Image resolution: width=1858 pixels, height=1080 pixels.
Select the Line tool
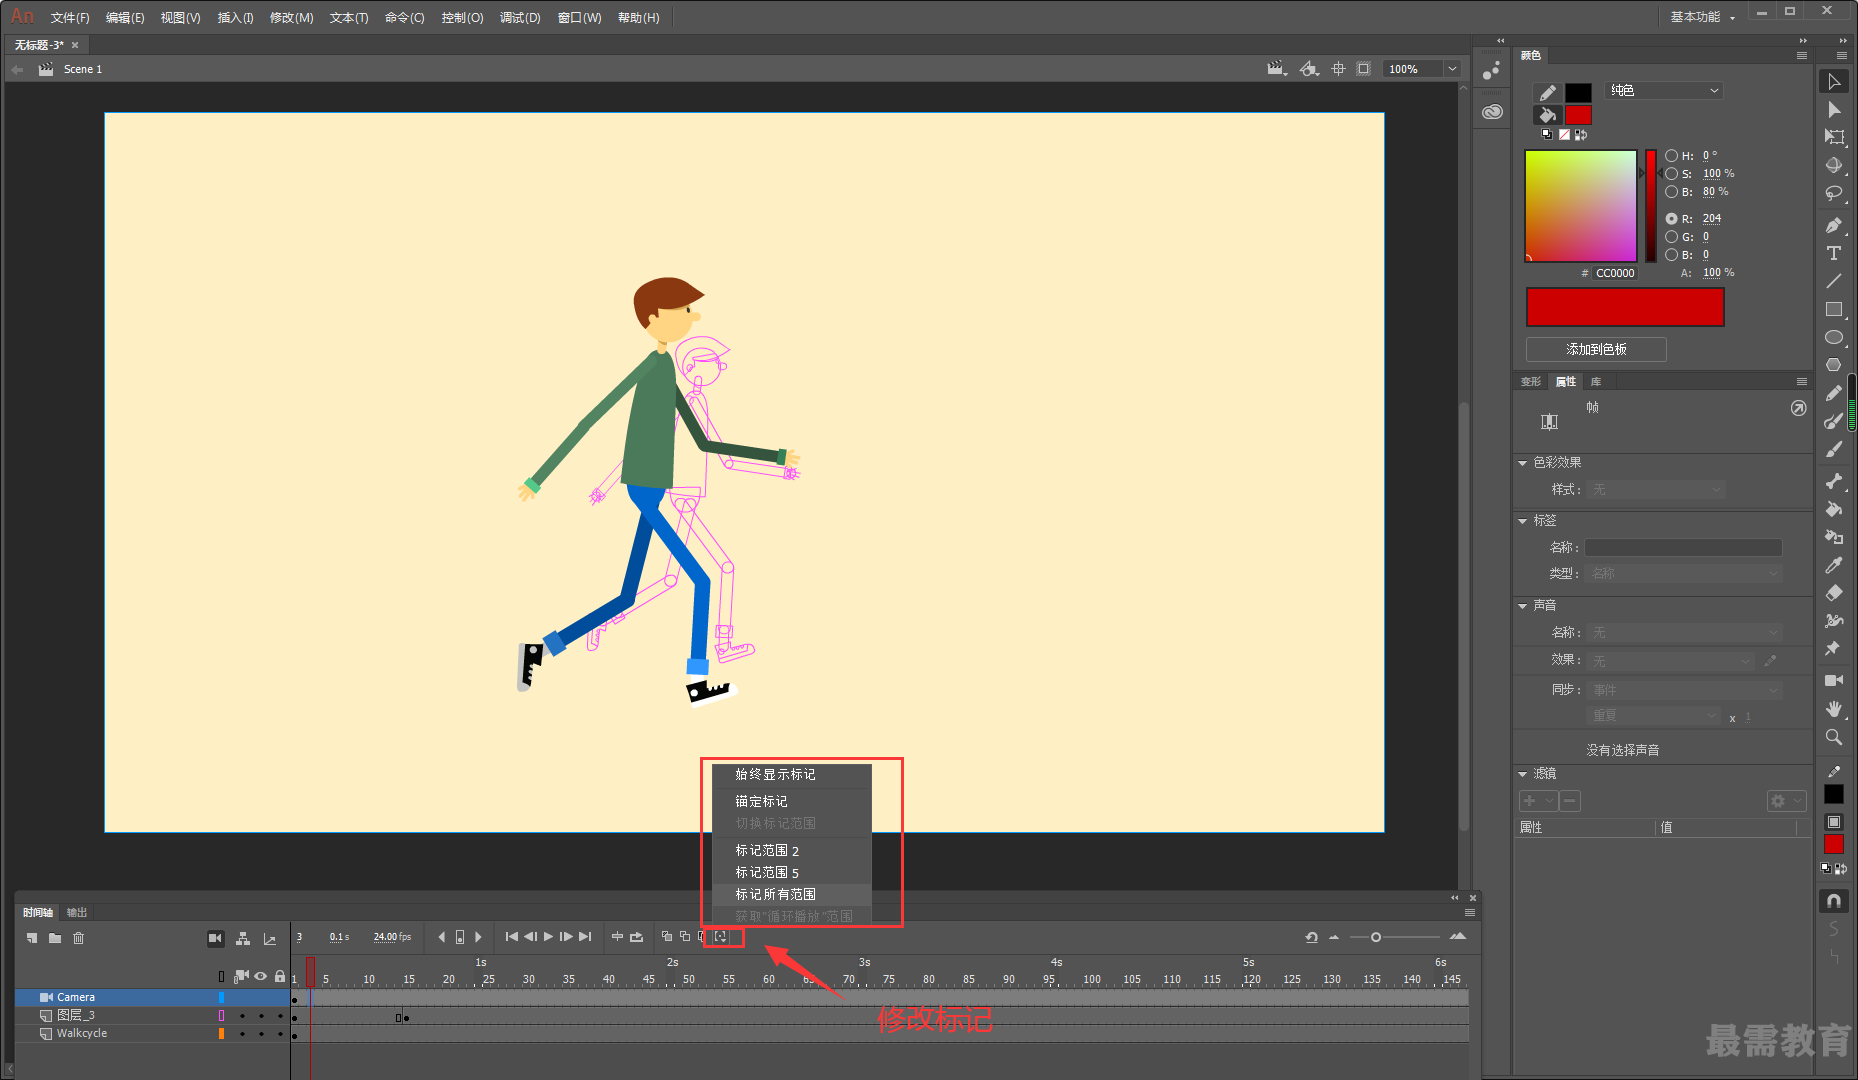[1833, 281]
